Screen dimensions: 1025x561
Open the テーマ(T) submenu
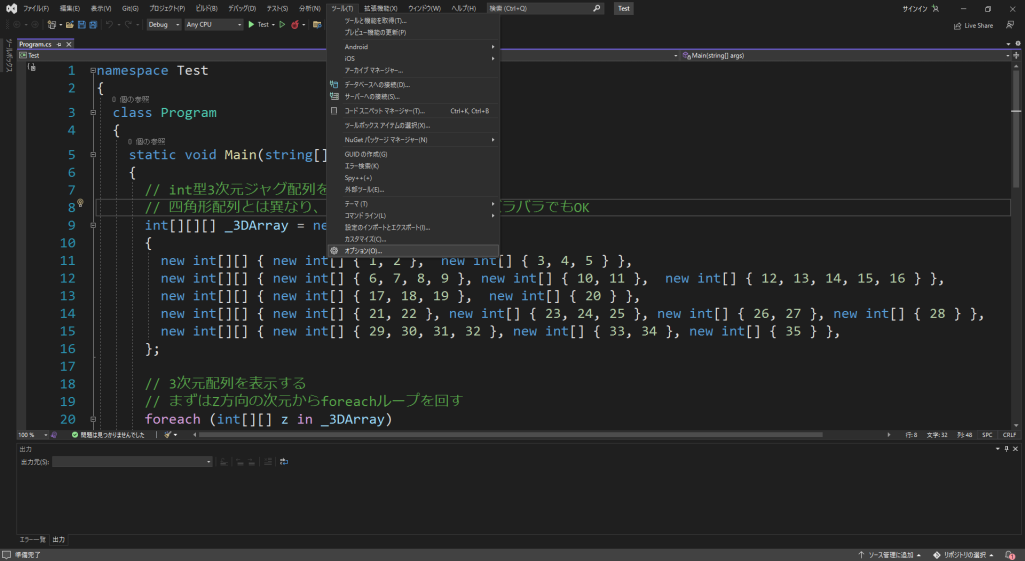pyautogui.click(x=413, y=204)
